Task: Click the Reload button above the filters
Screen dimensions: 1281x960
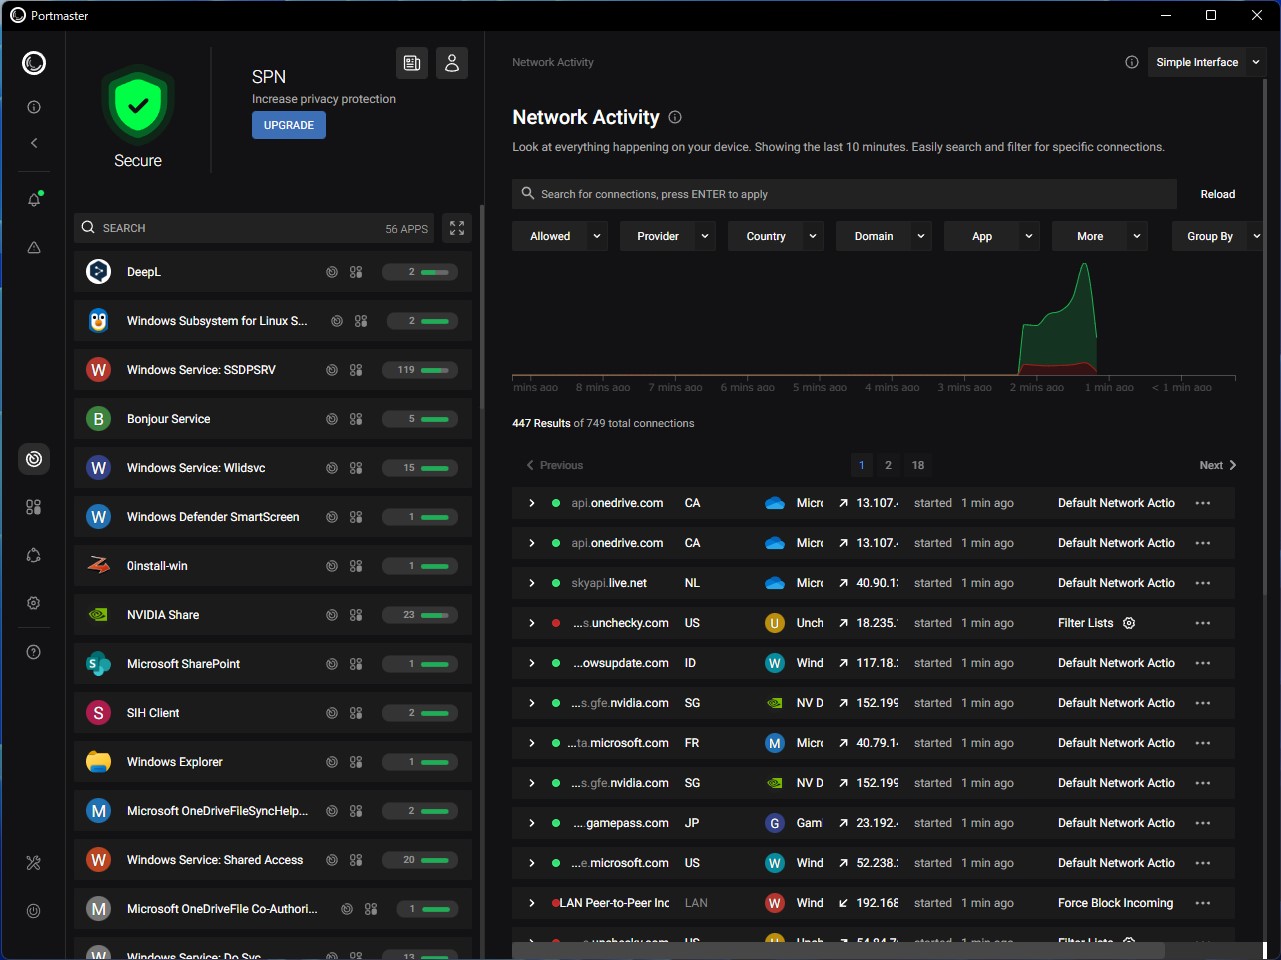Action: (x=1217, y=193)
